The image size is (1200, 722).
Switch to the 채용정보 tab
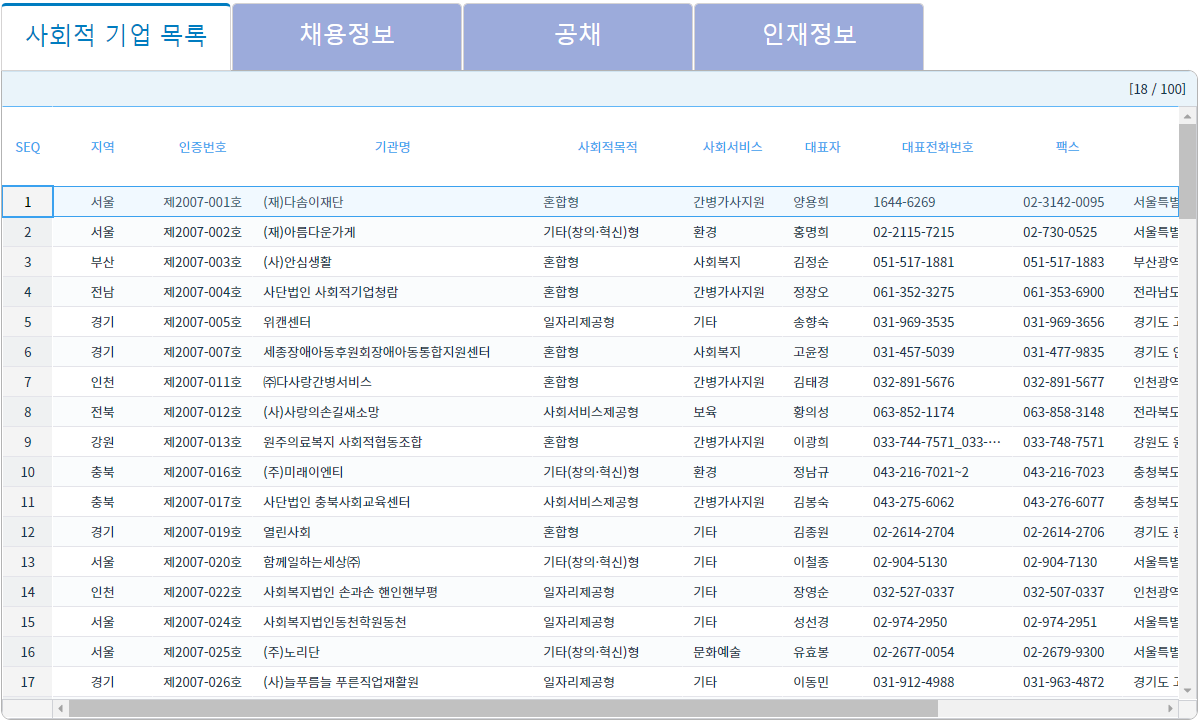point(347,36)
